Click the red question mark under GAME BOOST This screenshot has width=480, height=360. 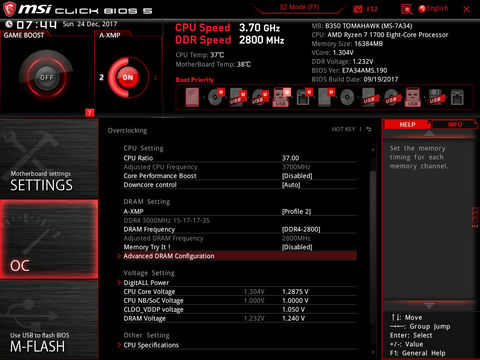89,113
